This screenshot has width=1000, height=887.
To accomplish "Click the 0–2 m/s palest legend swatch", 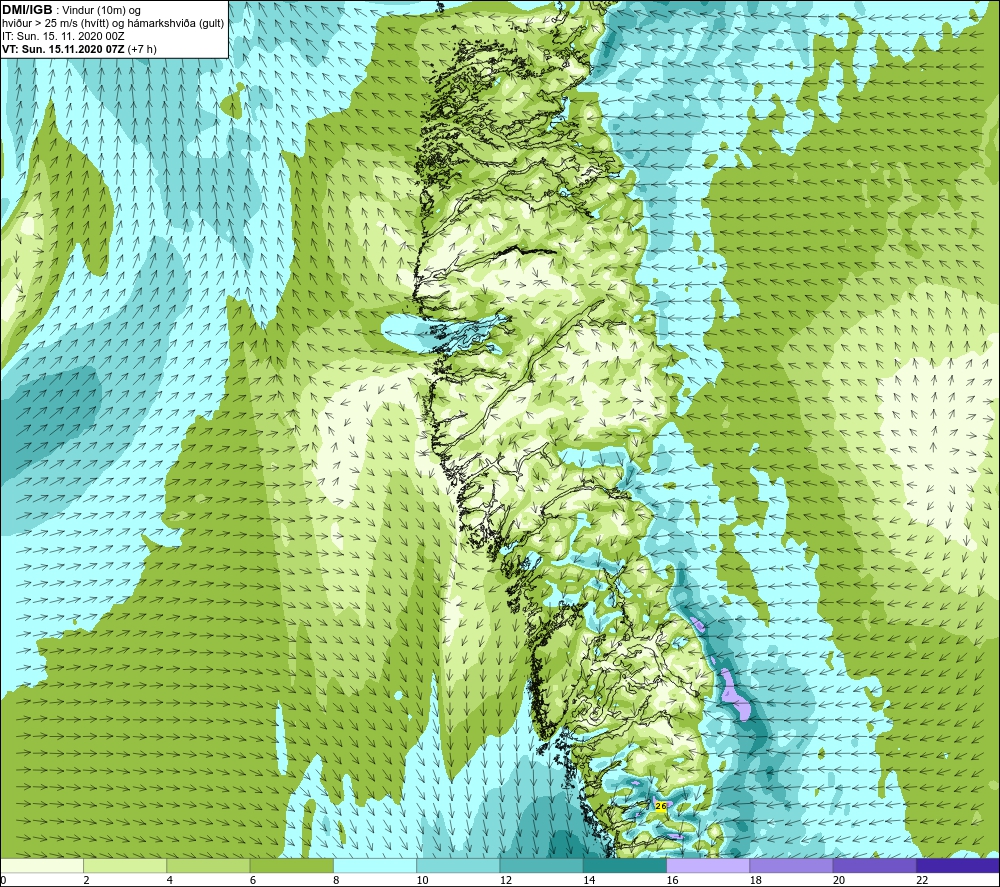I will coord(42,865).
